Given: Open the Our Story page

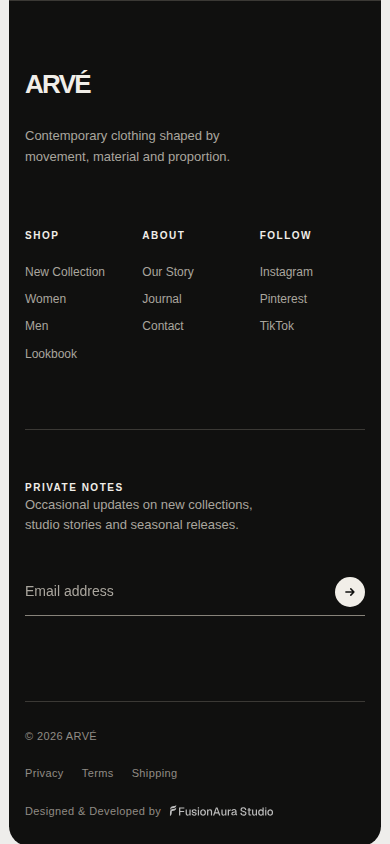Looking at the screenshot, I should pos(168,272).
